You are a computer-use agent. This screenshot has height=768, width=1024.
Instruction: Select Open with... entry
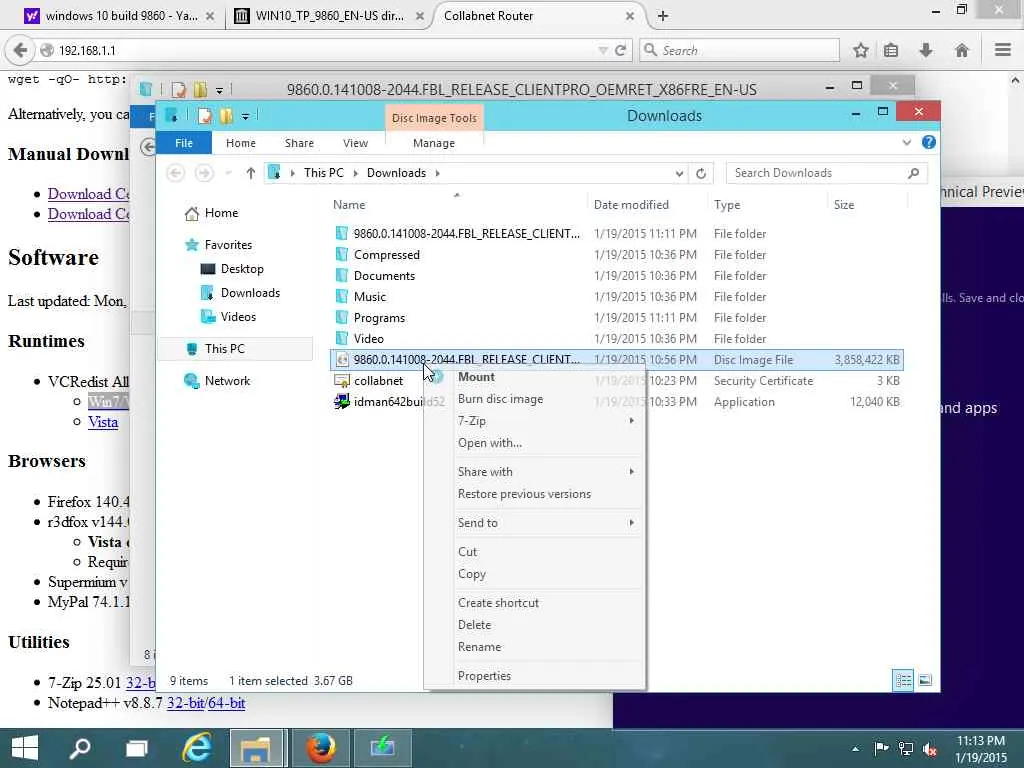pyautogui.click(x=490, y=443)
